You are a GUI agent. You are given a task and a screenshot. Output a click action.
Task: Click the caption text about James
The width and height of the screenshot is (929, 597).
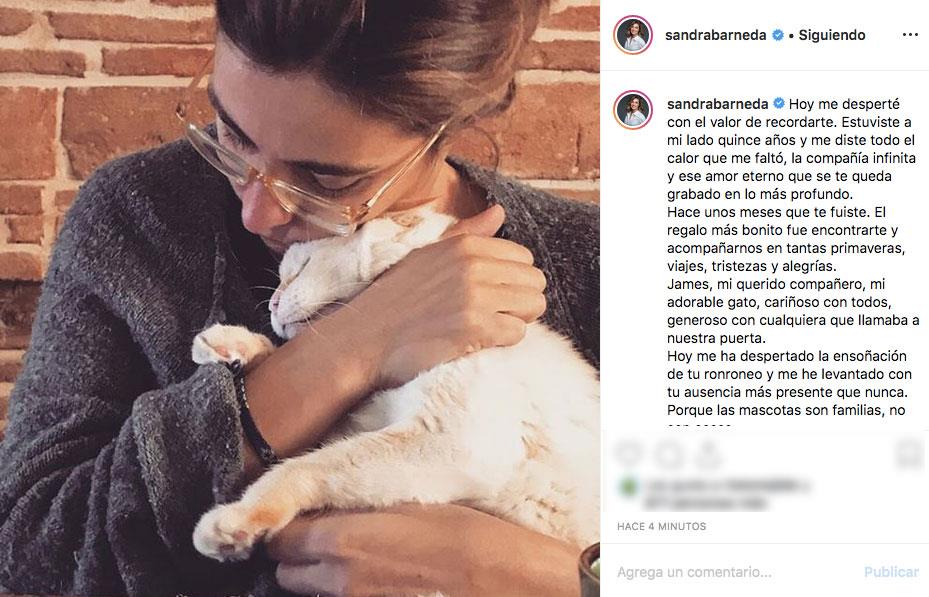click(x=793, y=311)
